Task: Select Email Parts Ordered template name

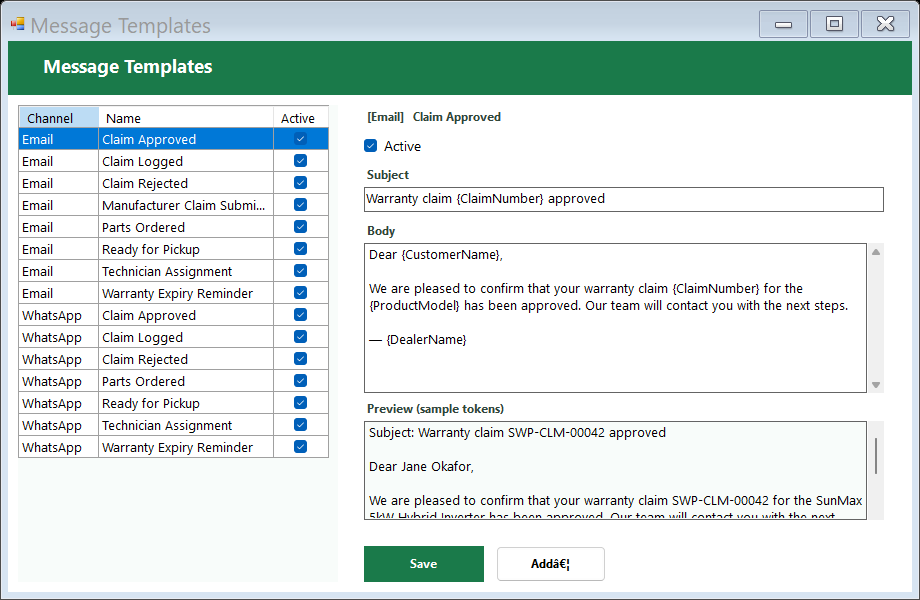Action: [186, 227]
